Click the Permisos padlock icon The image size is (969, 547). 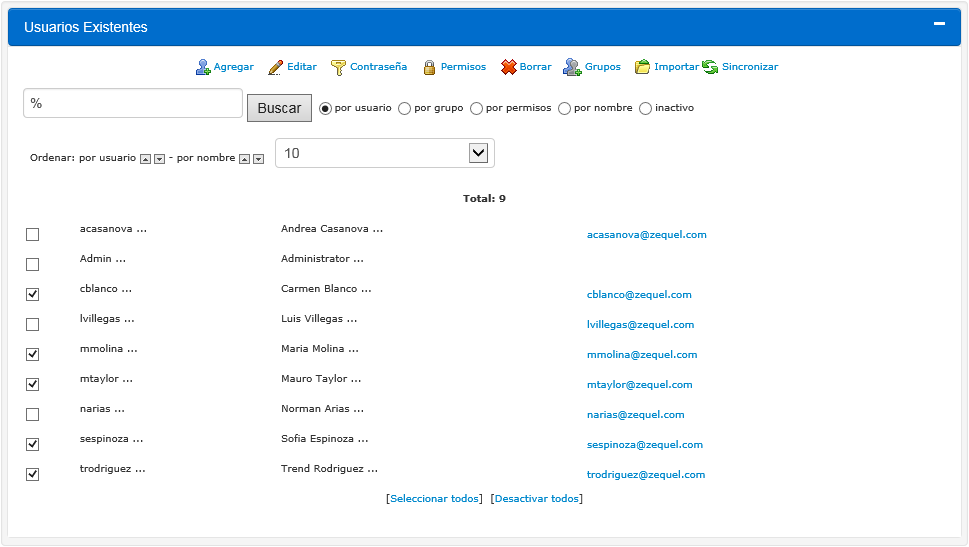pos(429,67)
